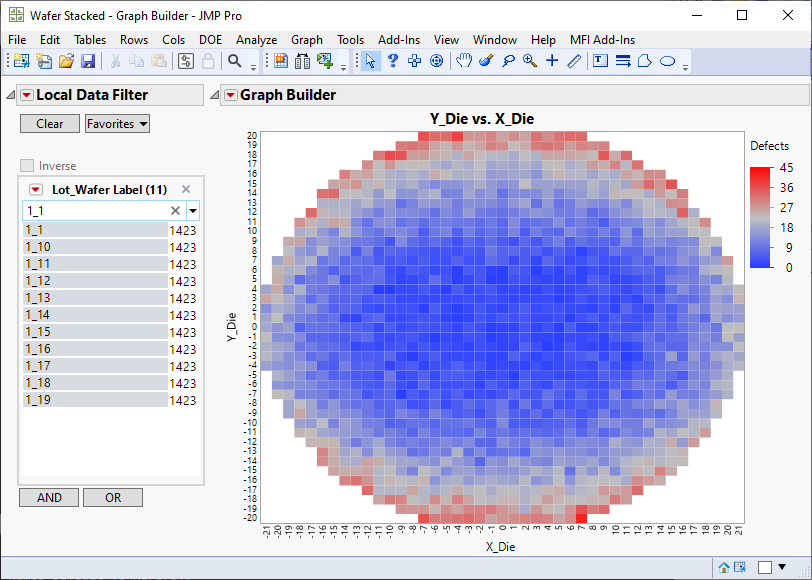This screenshot has width=812, height=580.
Task: Select the Annotate text box tool
Action: coord(600,61)
